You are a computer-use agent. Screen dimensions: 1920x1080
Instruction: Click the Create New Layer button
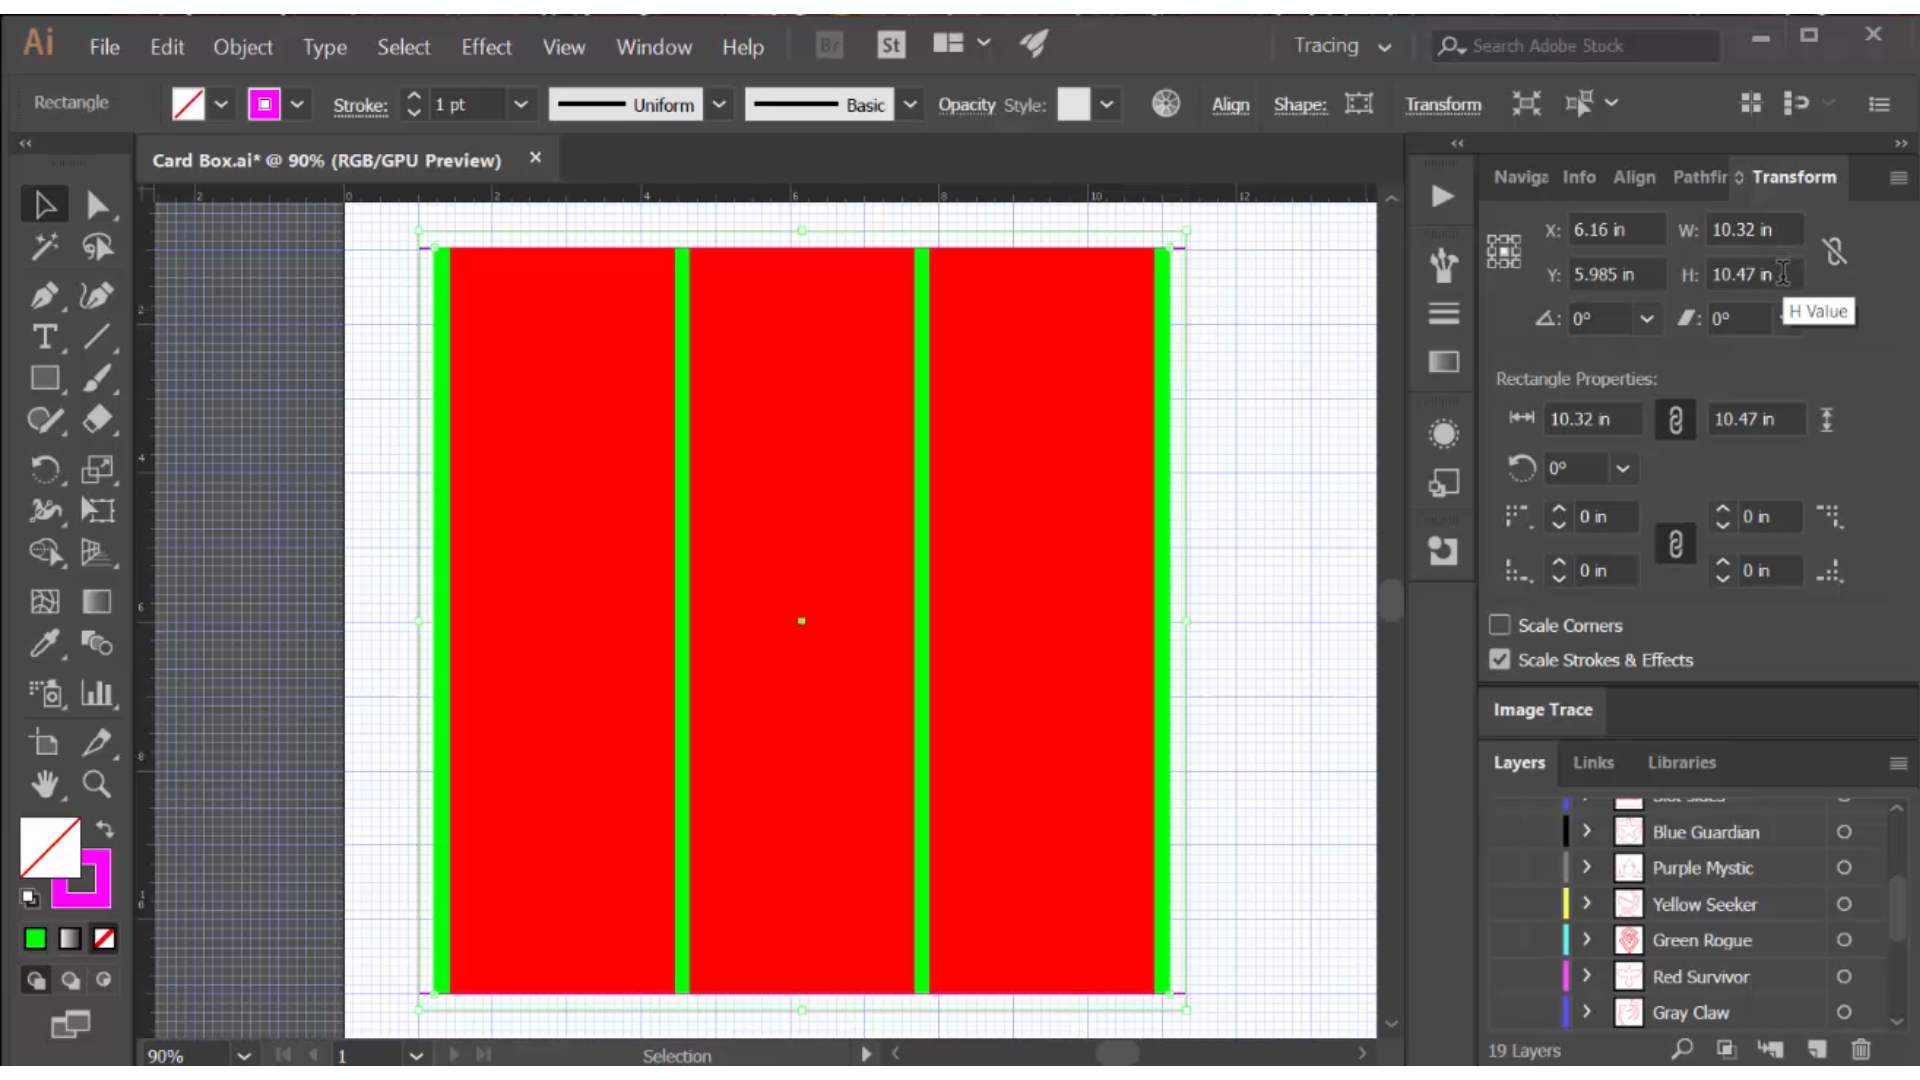click(x=1817, y=1051)
